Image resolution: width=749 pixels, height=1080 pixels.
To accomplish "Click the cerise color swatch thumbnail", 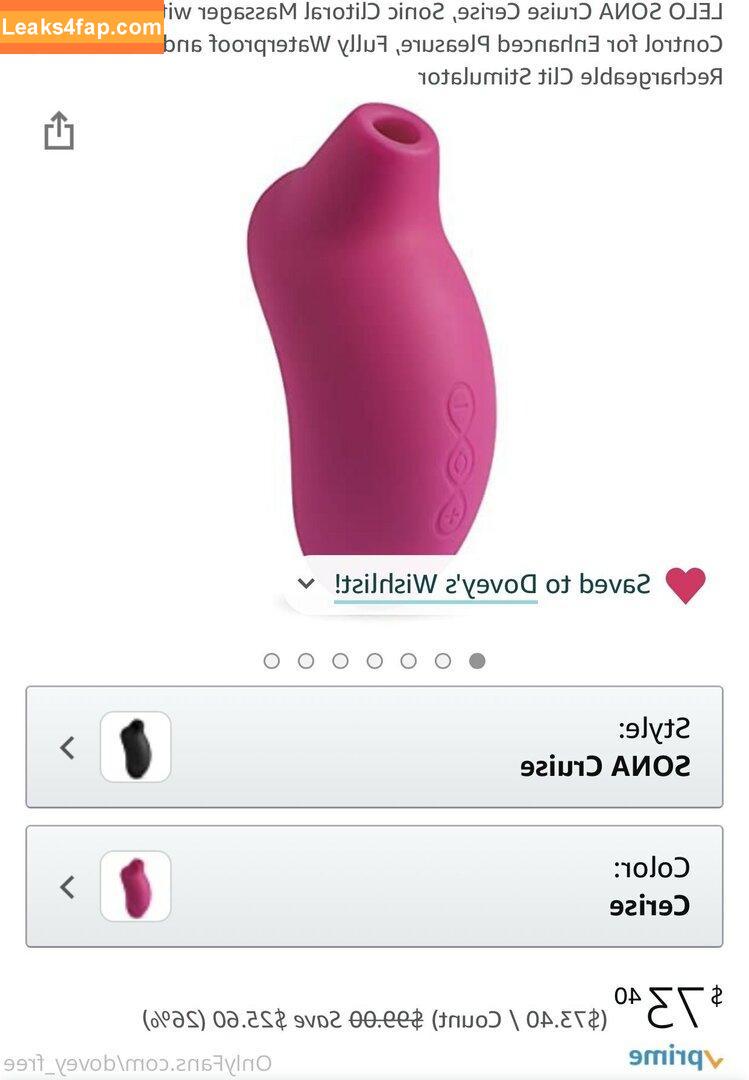I will 136,886.
